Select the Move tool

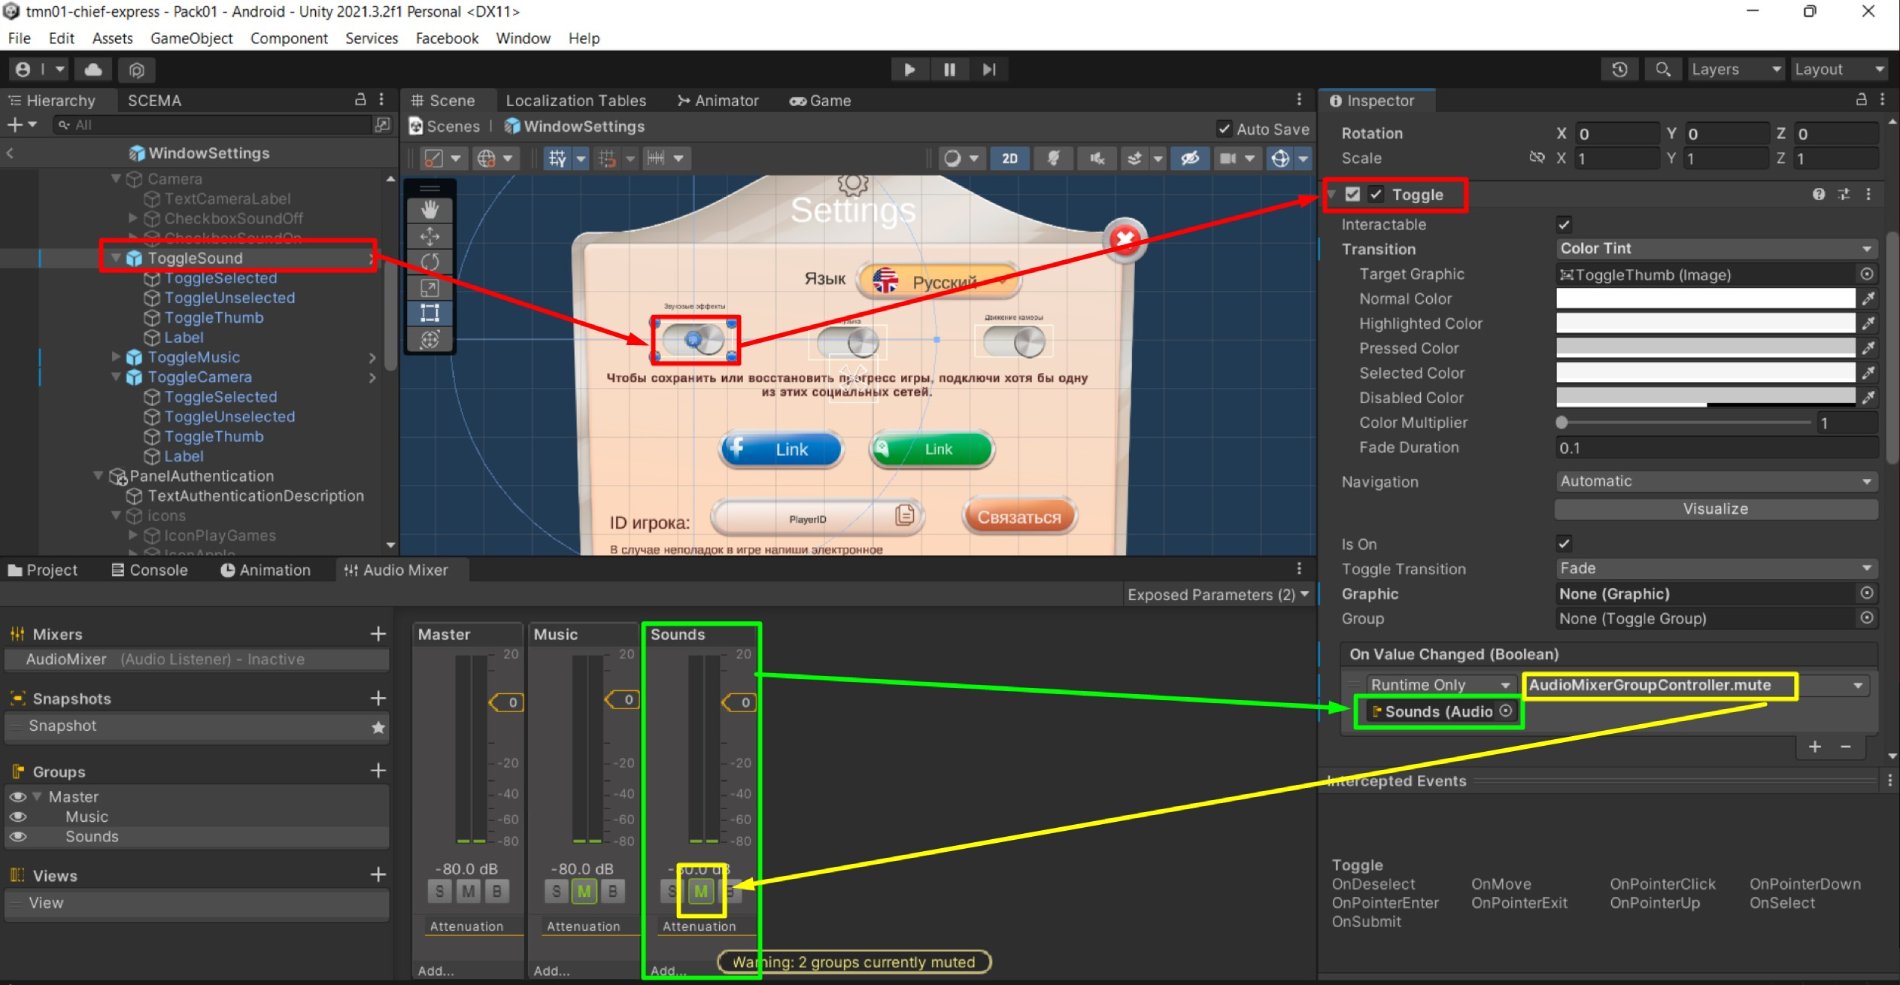pos(430,236)
